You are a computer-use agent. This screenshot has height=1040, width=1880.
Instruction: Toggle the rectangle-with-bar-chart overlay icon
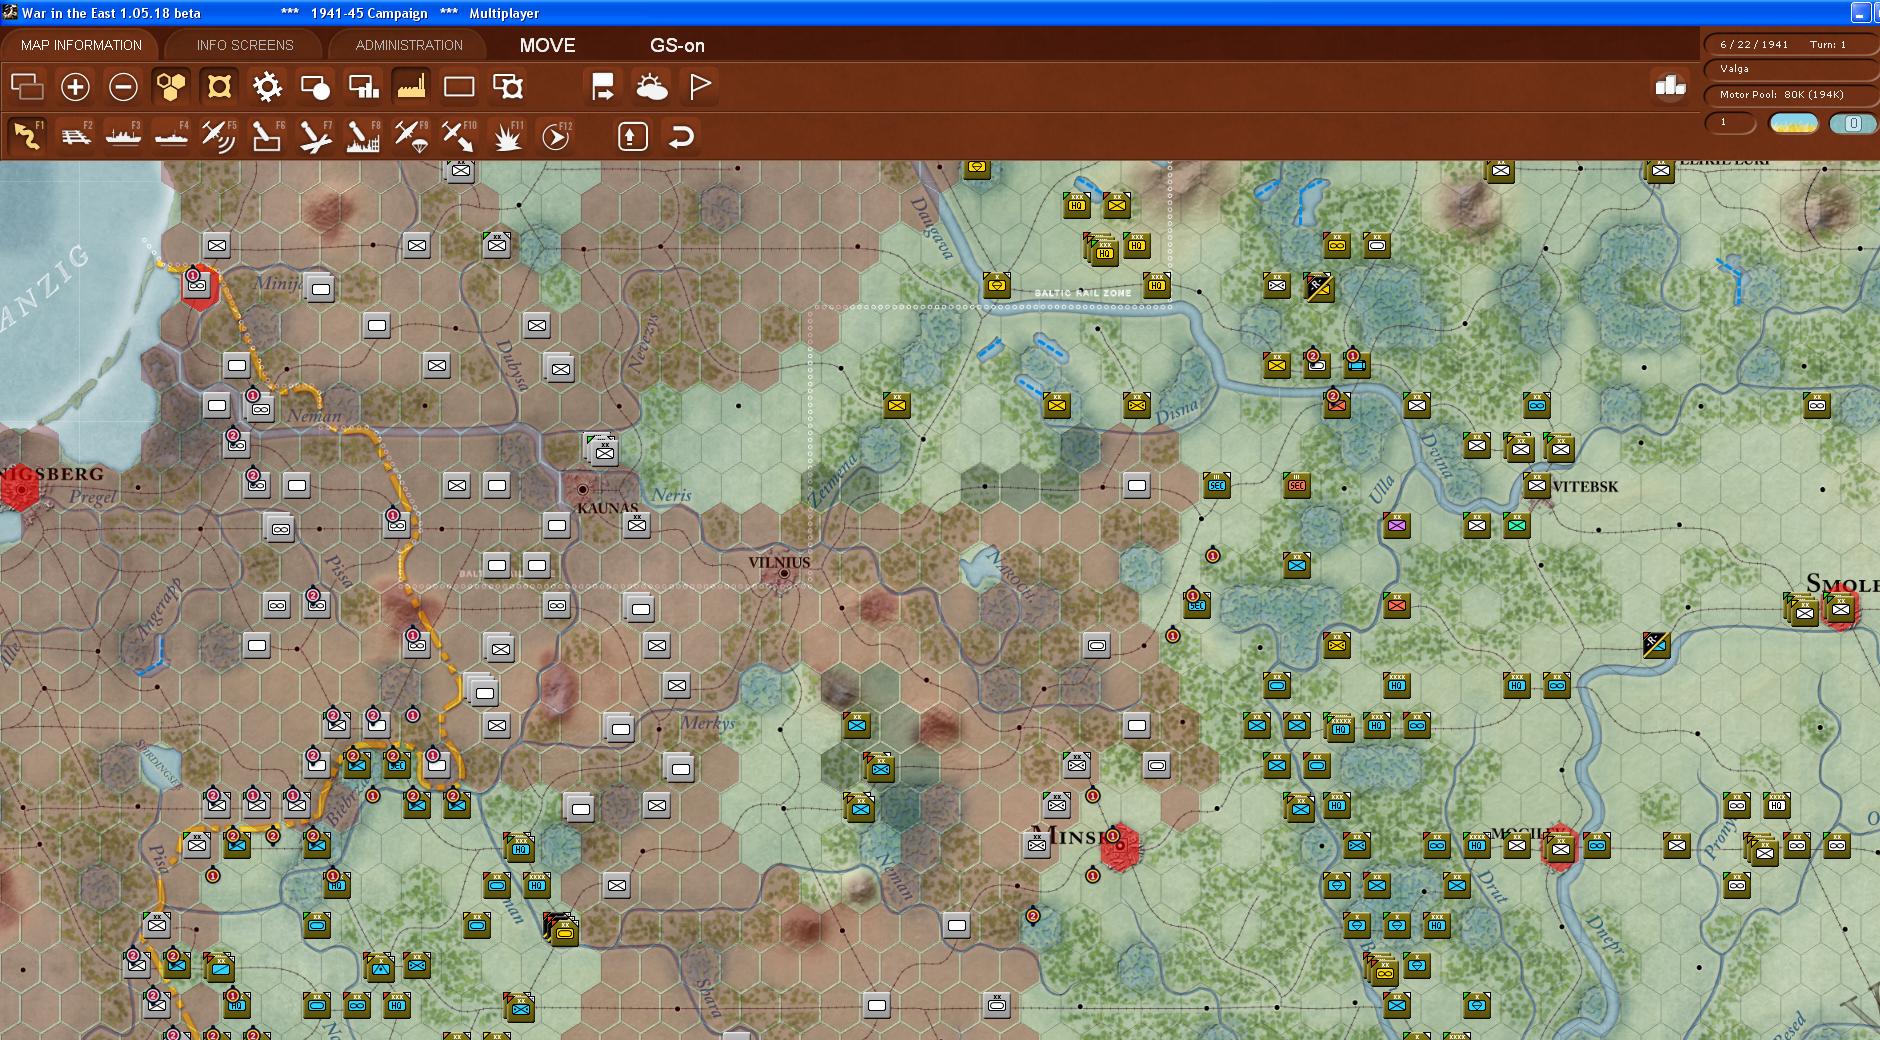[363, 87]
